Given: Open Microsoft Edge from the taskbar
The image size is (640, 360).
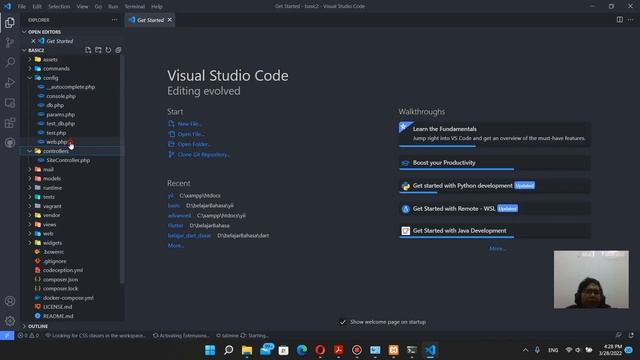Looking at the screenshot, I should 302,350.
